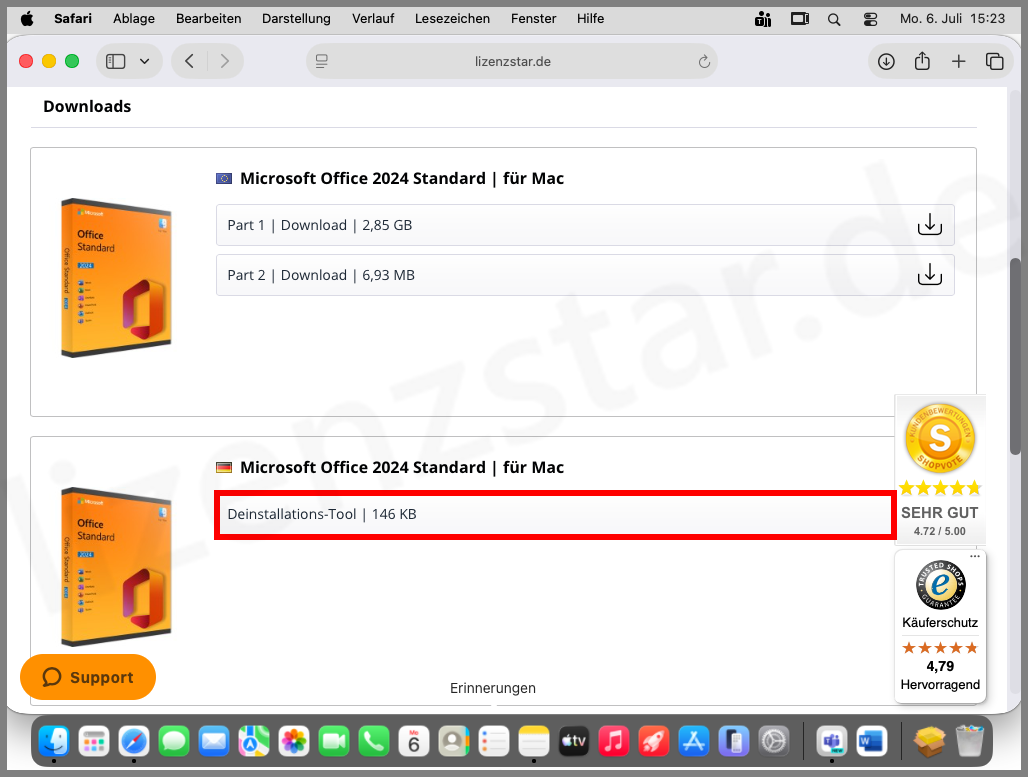Viewport: 1028px width, 777px height.
Task: Open System Settings from the Dock
Action: (774, 742)
